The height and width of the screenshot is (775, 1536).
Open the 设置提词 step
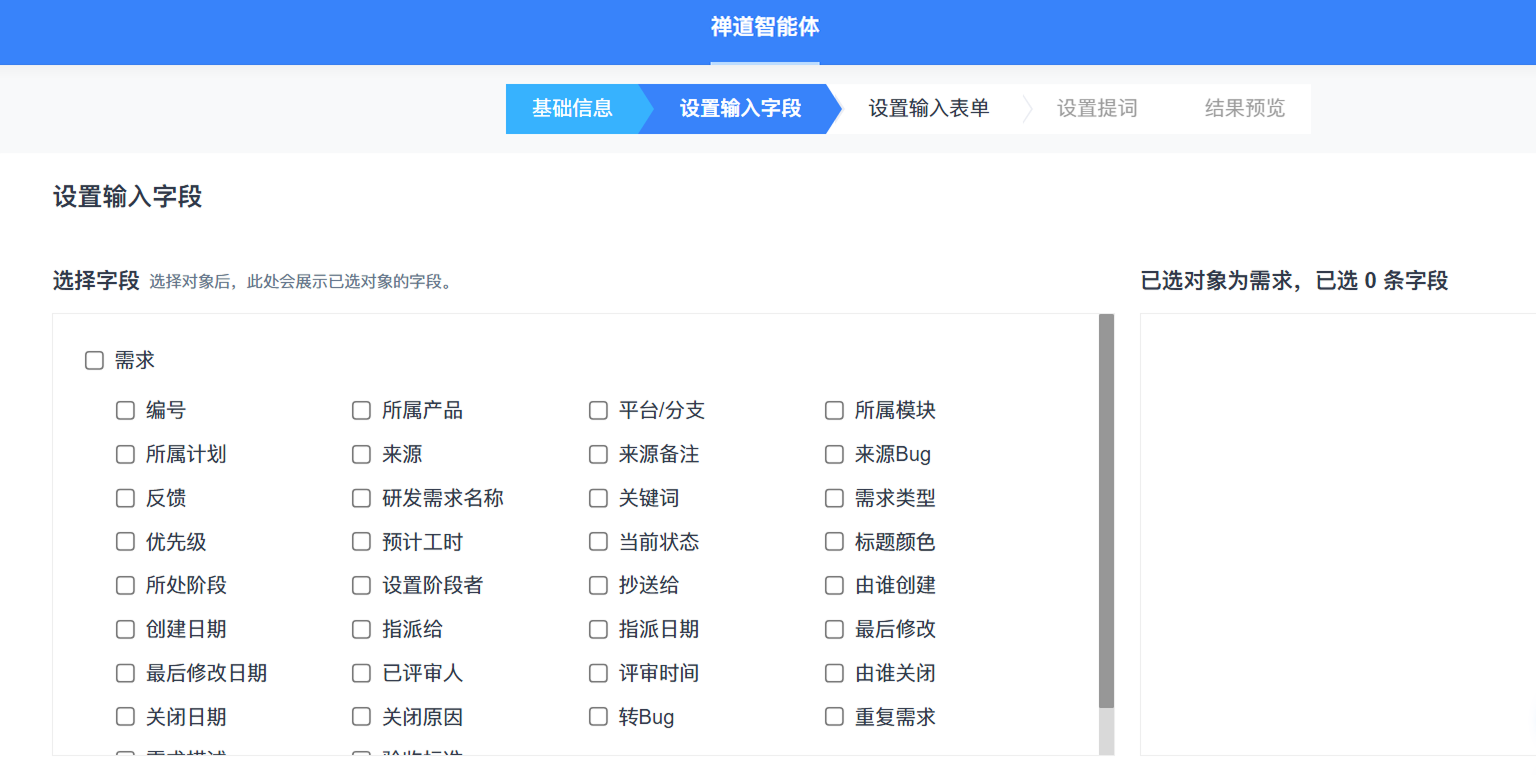1097,109
